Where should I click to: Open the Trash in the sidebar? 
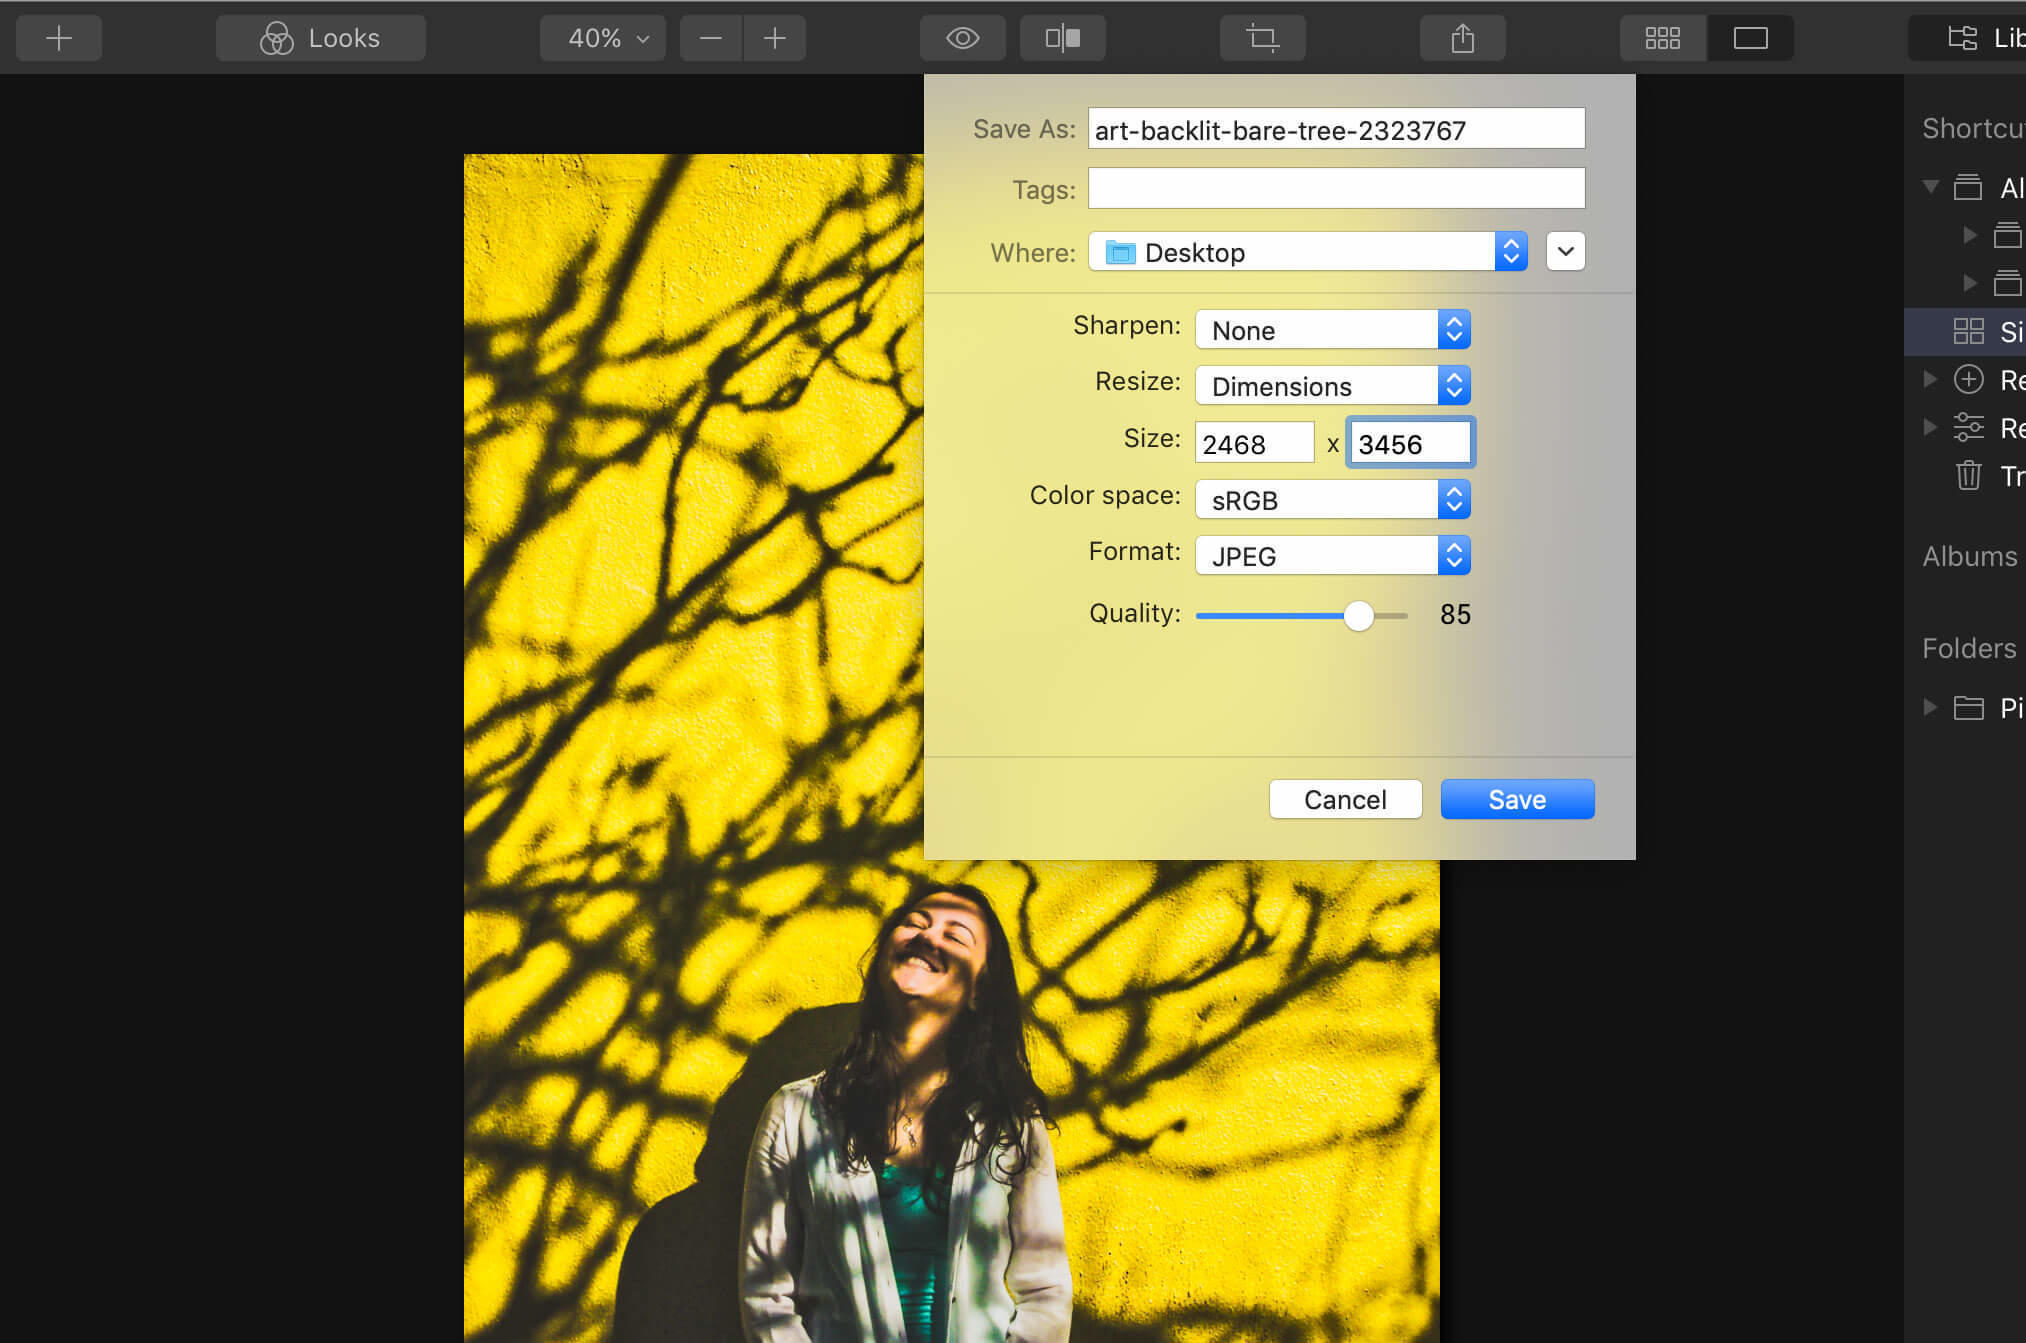[x=1968, y=476]
